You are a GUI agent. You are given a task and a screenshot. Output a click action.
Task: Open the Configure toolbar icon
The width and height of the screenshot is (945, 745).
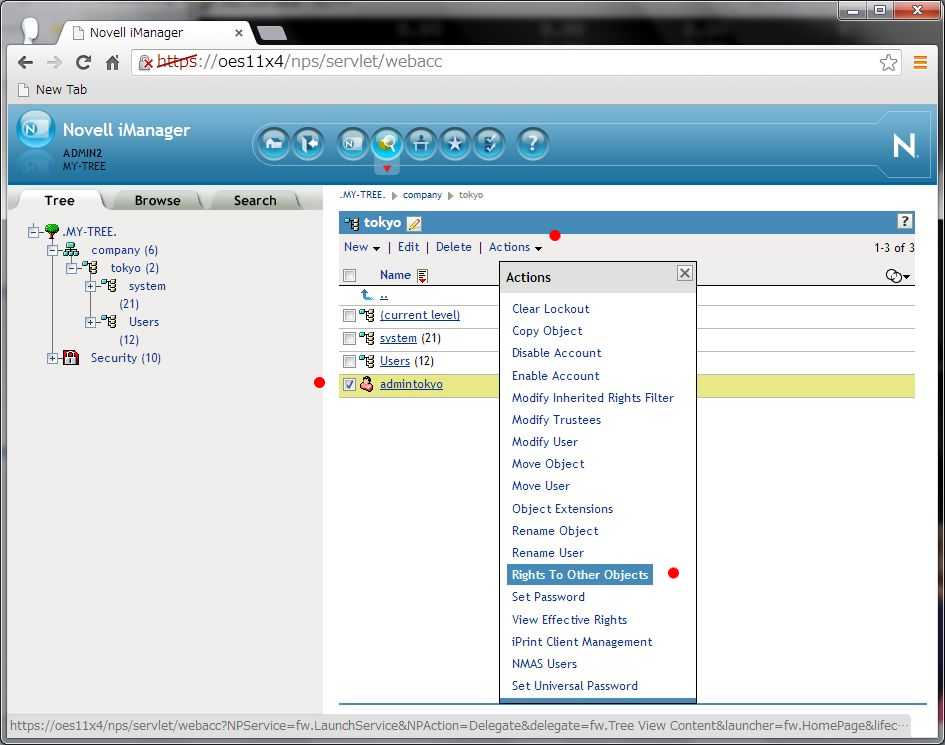[x=421, y=143]
